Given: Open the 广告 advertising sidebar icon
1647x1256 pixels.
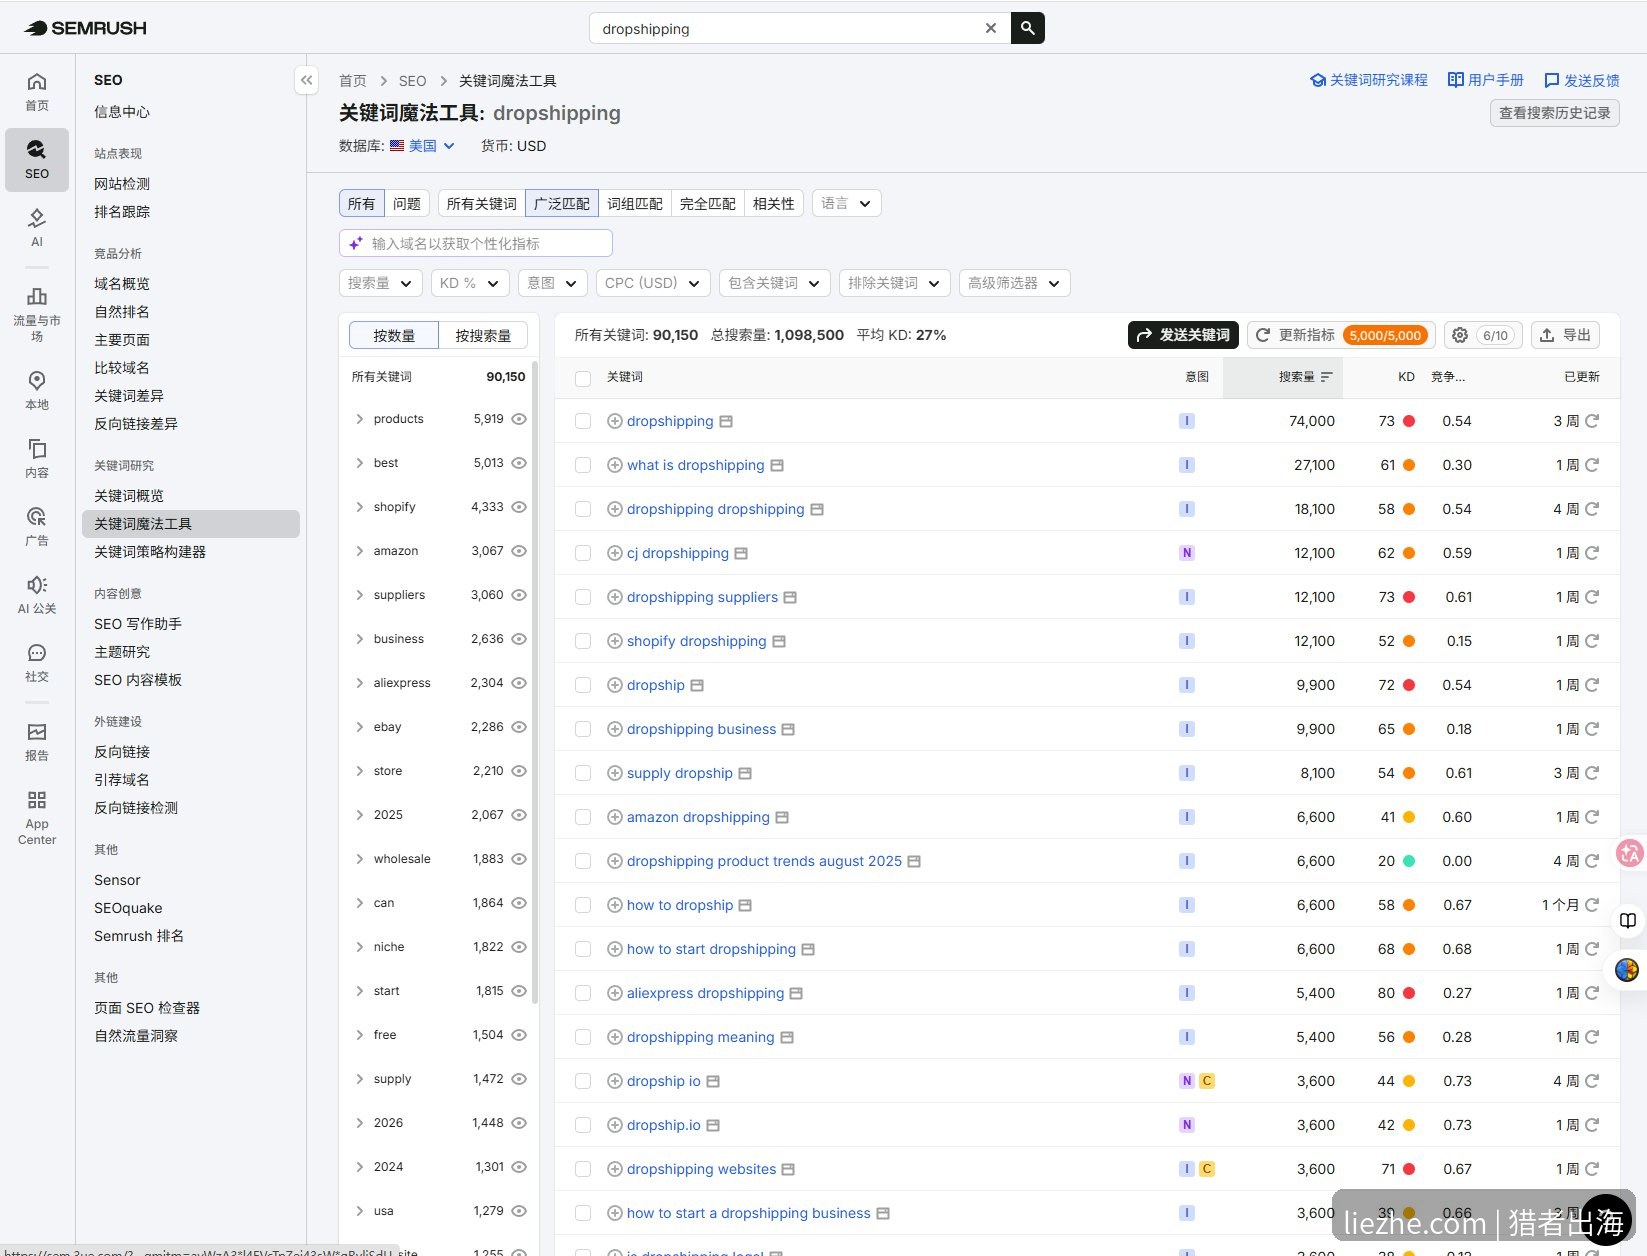Looking at the screenshot, I should pos(37,526).
